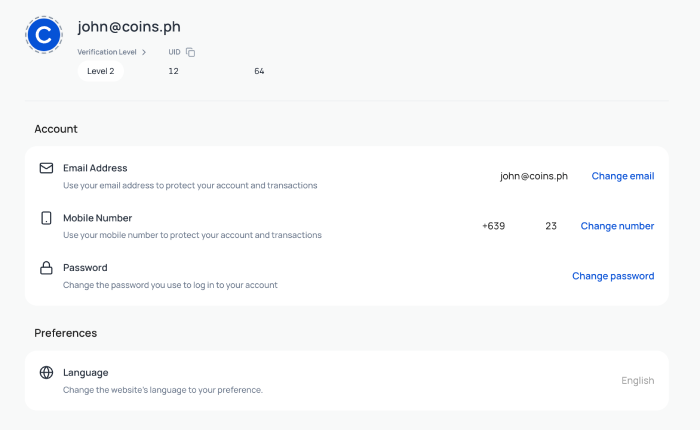Click the john@coins.ph profile heading
The image size is (700, 430).
pyautogui.click(x=129, y=27)
